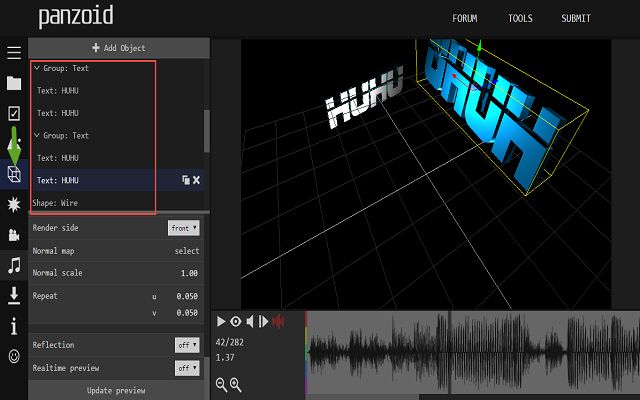Open the TOOLS menu item
The image size is (640, 400).
[520, 18]
